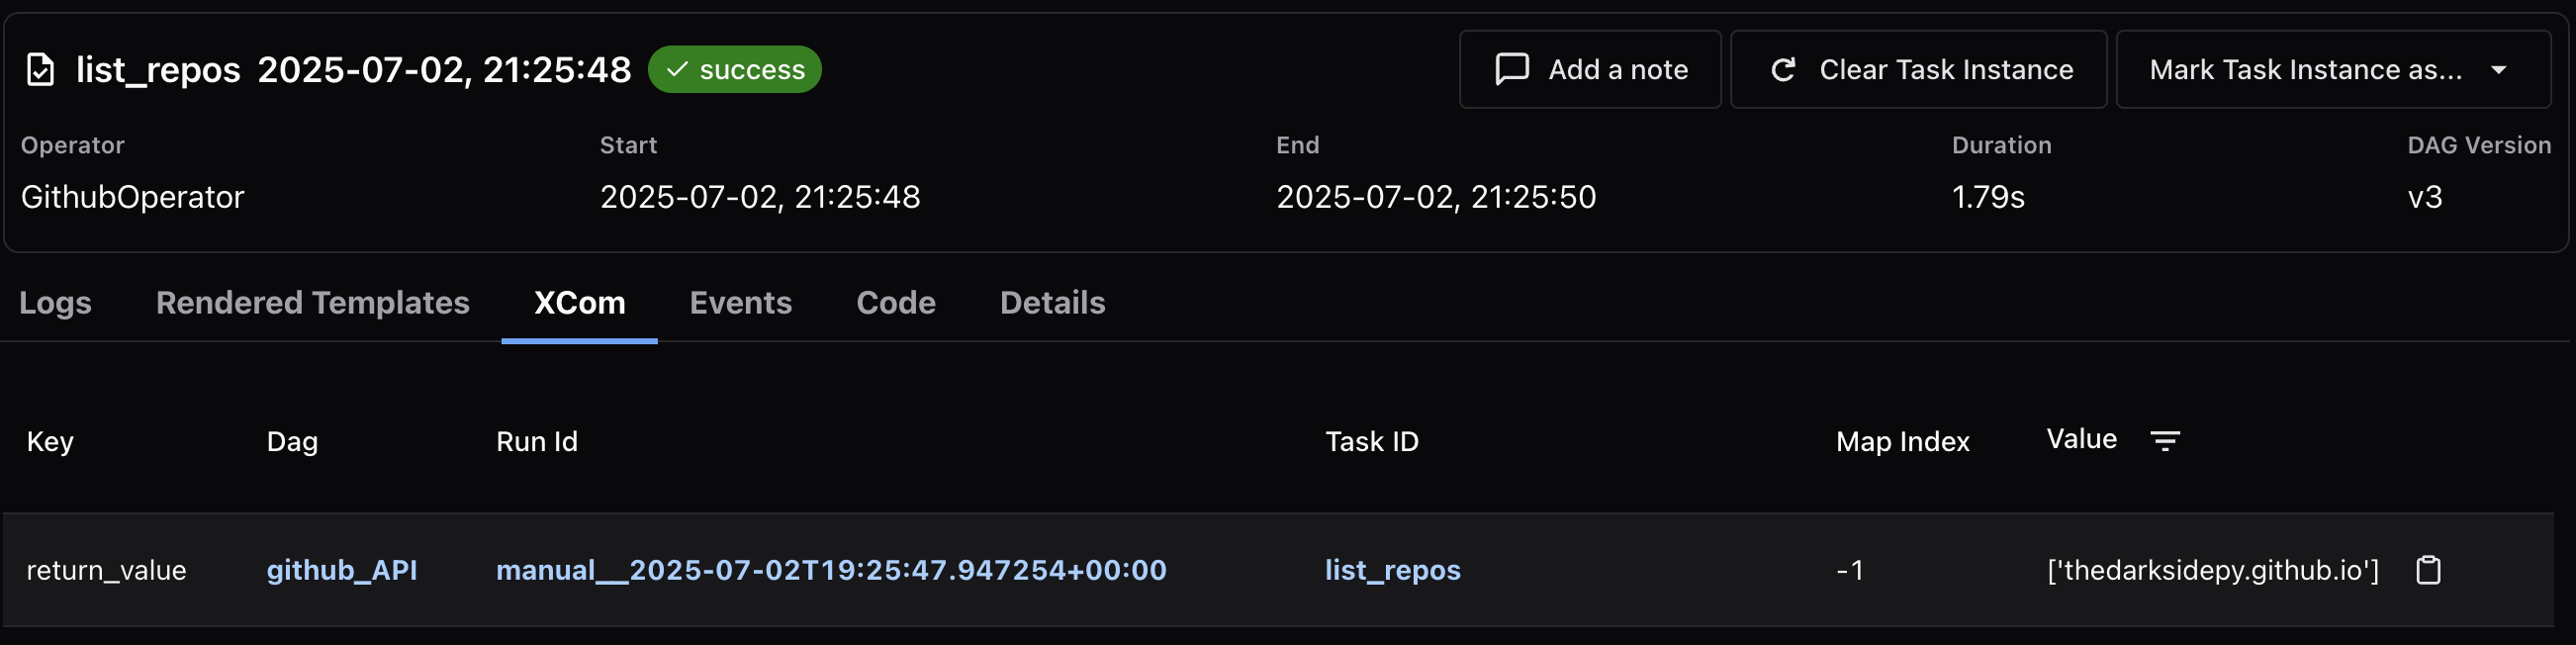Switch to the Logs tab
Viewport: 2576px width, 645px height.
55,303
